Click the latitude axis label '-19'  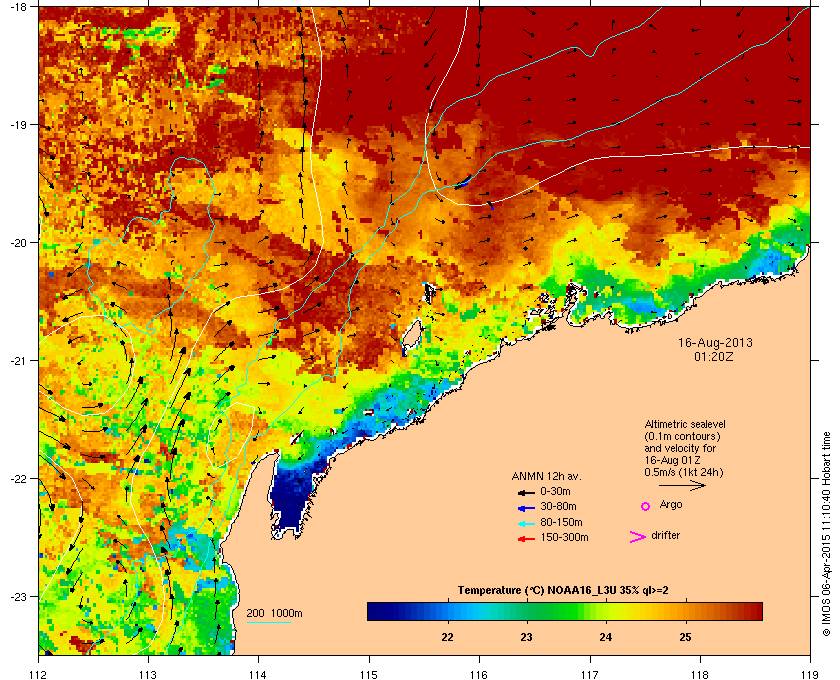18,124
